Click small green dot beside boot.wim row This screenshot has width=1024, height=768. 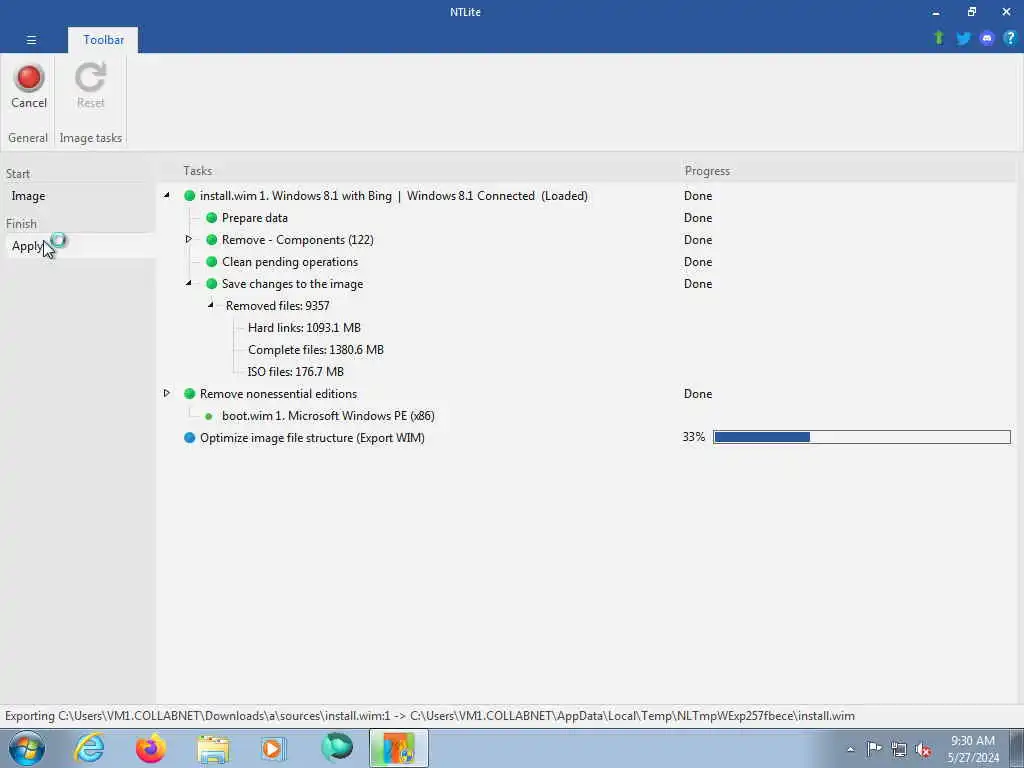(x=208, y=416)
